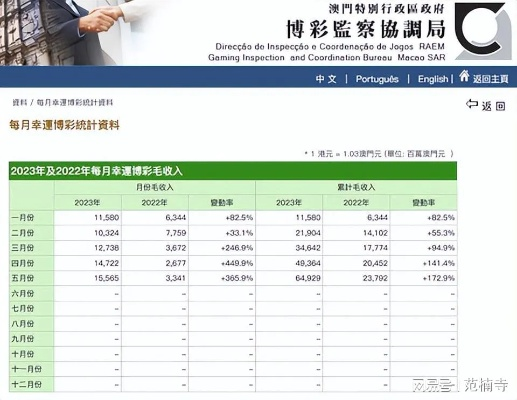This screenshot has width=517, height=400.
Task: Click the +33.1% monthly change cell
Action: [239, 233]
